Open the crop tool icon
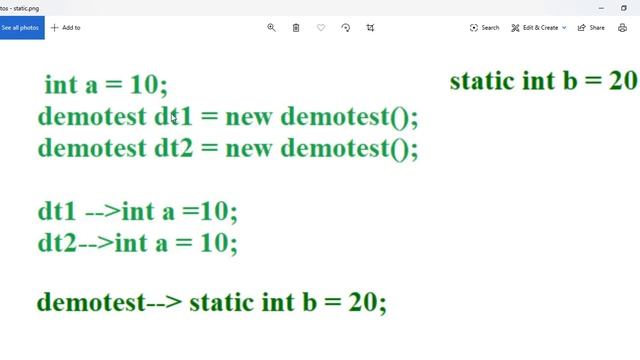The image size is (640, 360). [370, 28]
